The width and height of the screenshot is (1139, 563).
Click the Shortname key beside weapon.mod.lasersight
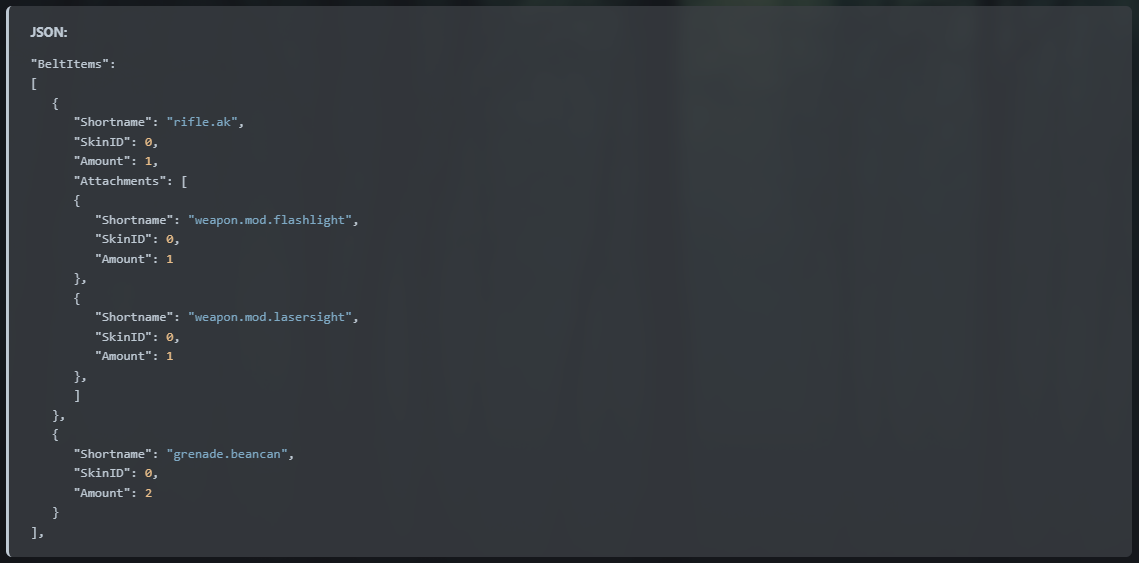click(x=134, y=317)
